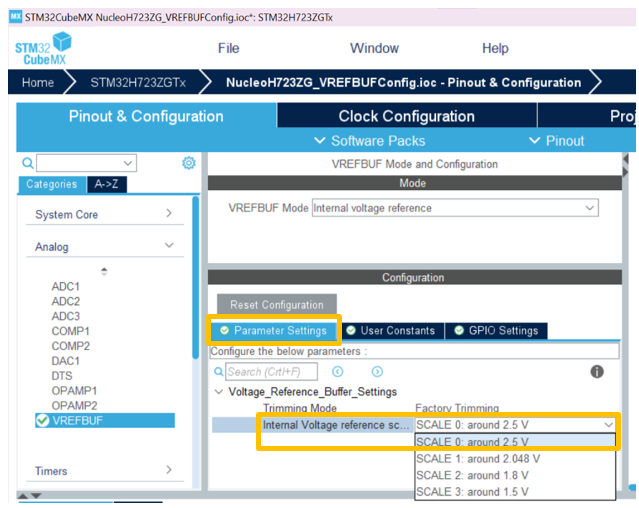Click the peripheral search magnifier icon
The image size is (639, 508).
(x=27, y=163)
